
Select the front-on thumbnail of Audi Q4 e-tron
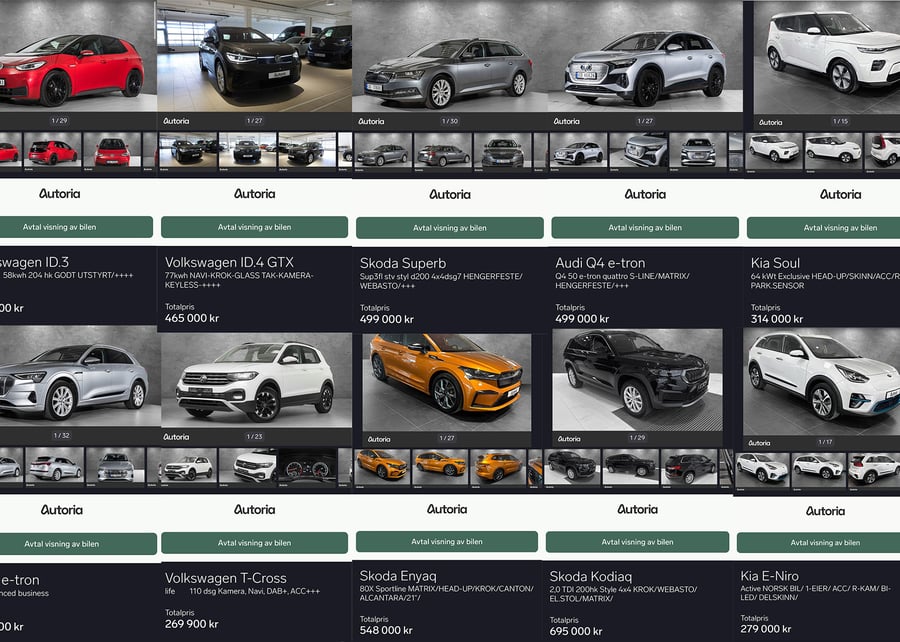697,152
